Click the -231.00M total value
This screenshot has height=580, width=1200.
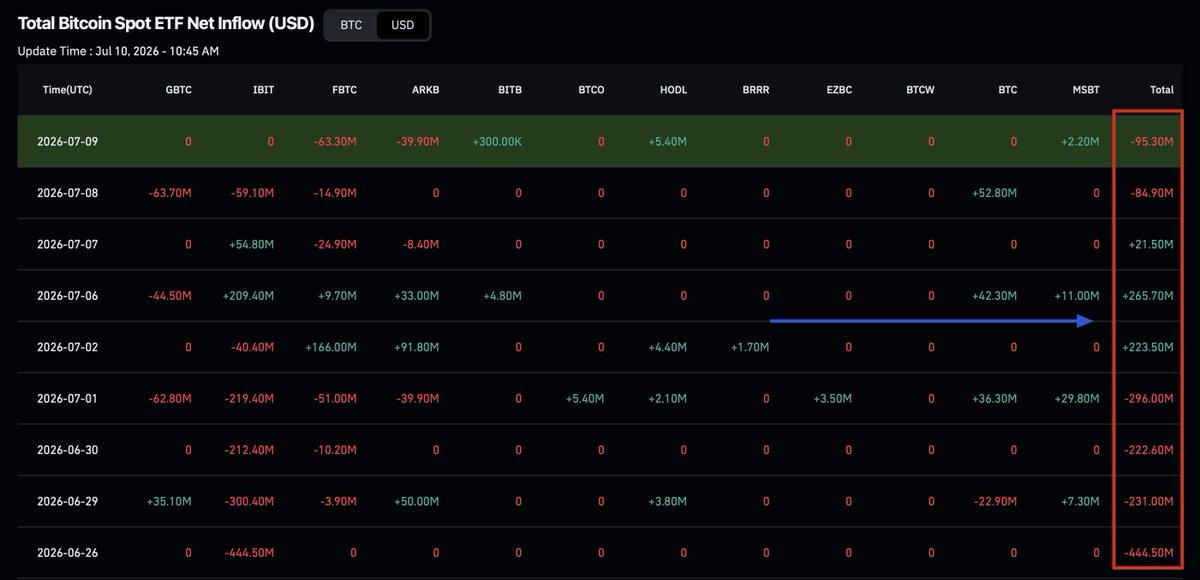pyautogui.click(x=1150, y=502)
